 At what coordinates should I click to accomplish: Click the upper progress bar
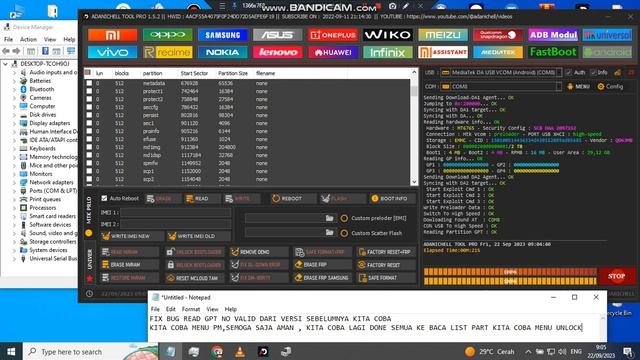510,272
